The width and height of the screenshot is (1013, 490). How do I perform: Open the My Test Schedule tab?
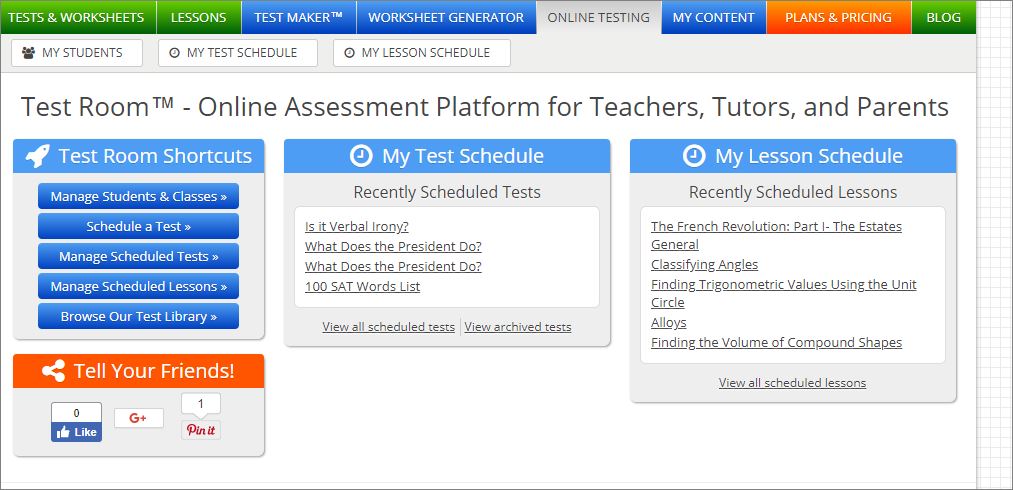[x=237, y=53]
